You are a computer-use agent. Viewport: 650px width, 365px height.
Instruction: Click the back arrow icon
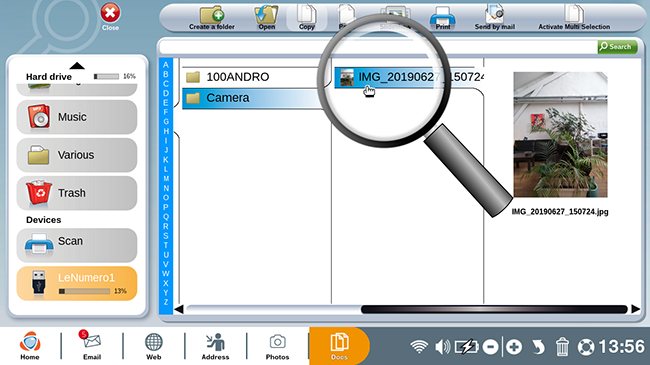[x=538, y=347]
